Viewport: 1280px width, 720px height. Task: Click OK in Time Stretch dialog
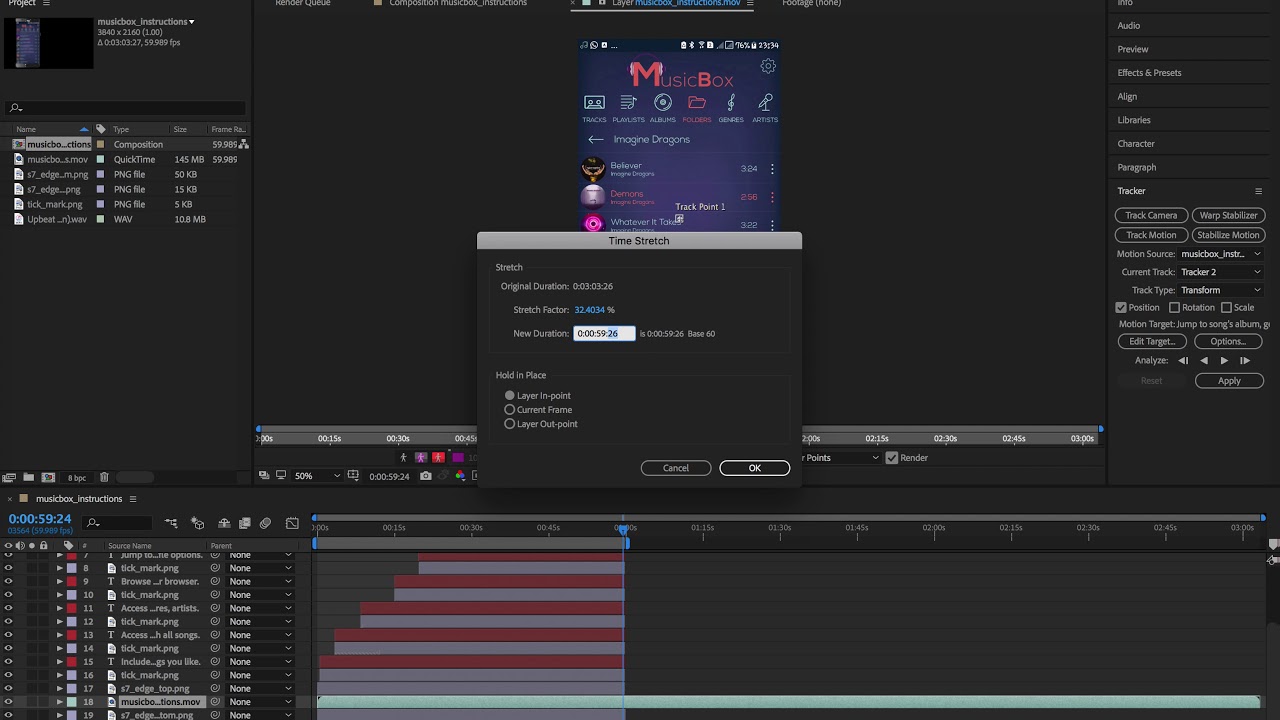(755, 468)
